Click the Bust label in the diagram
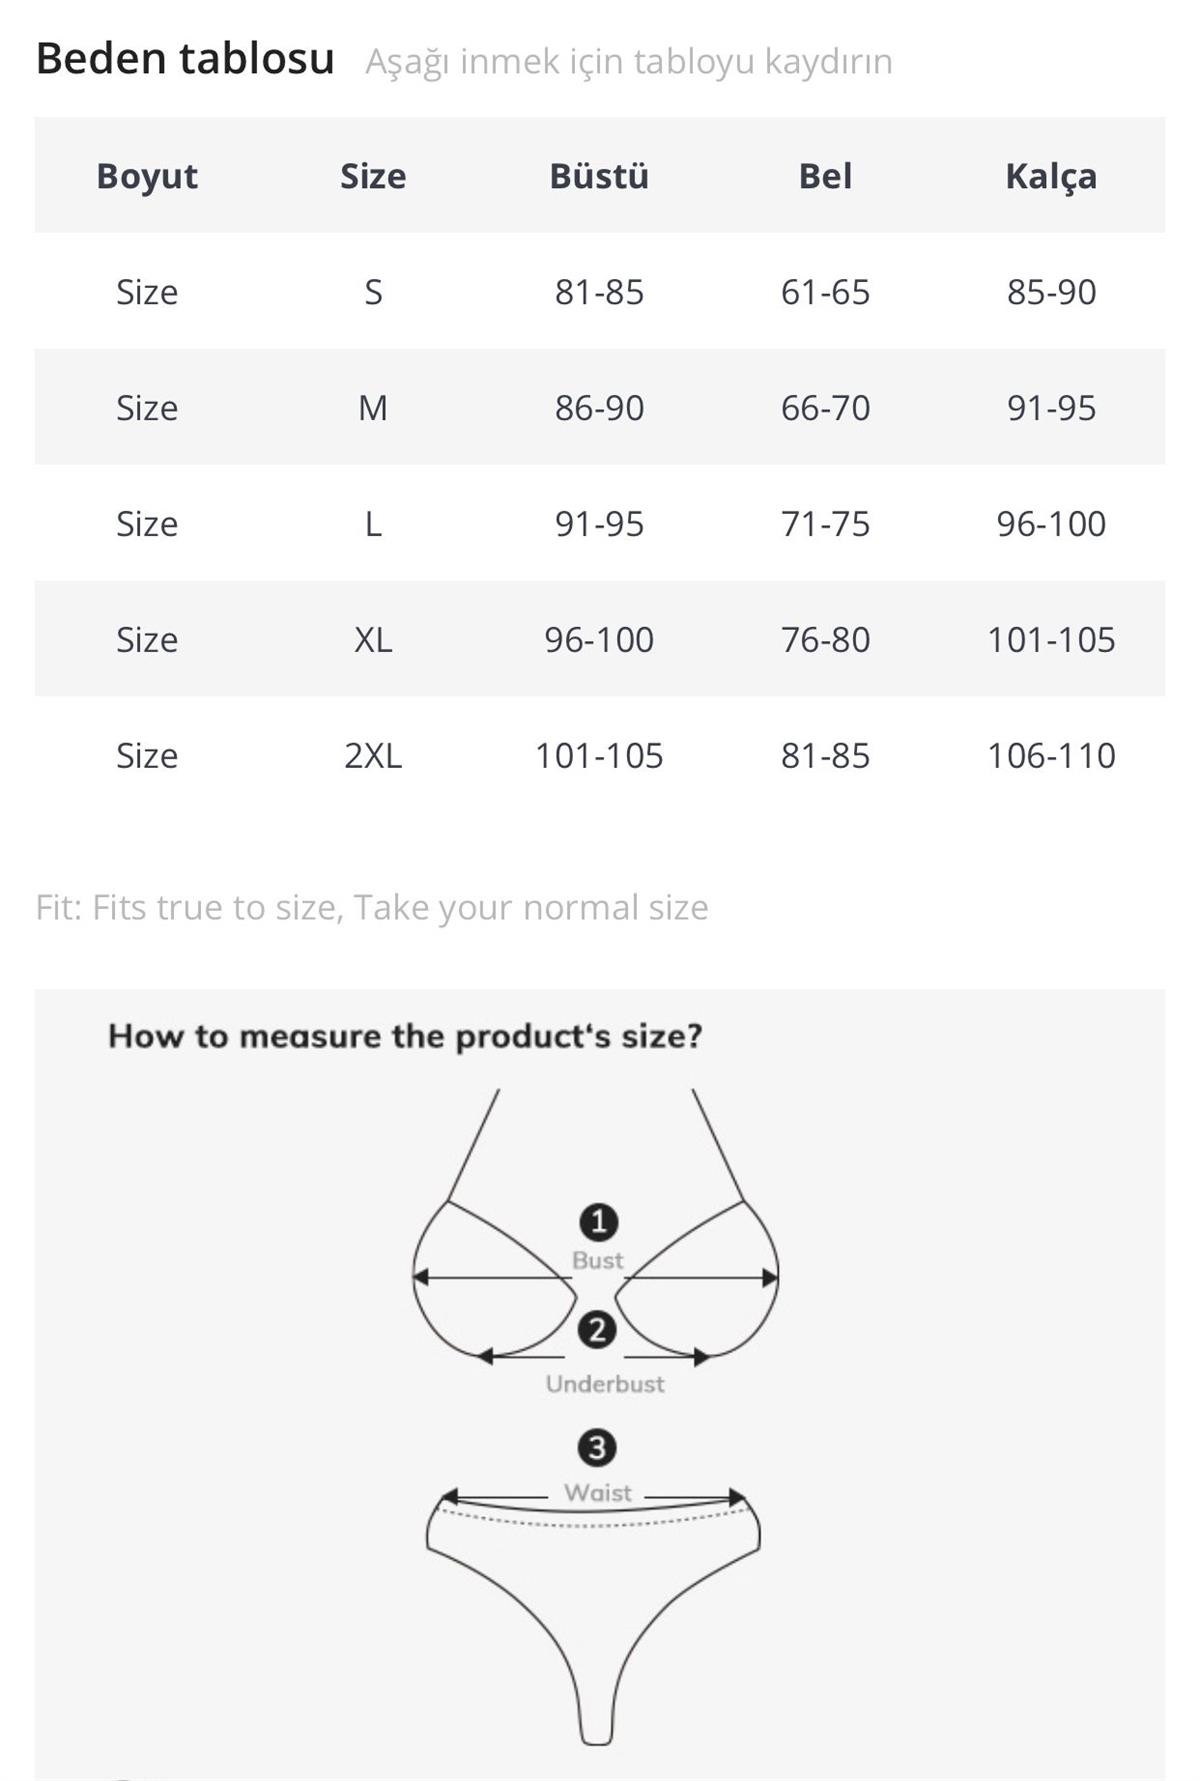Screen dimensions: 1200x1781 [597, 1260]
